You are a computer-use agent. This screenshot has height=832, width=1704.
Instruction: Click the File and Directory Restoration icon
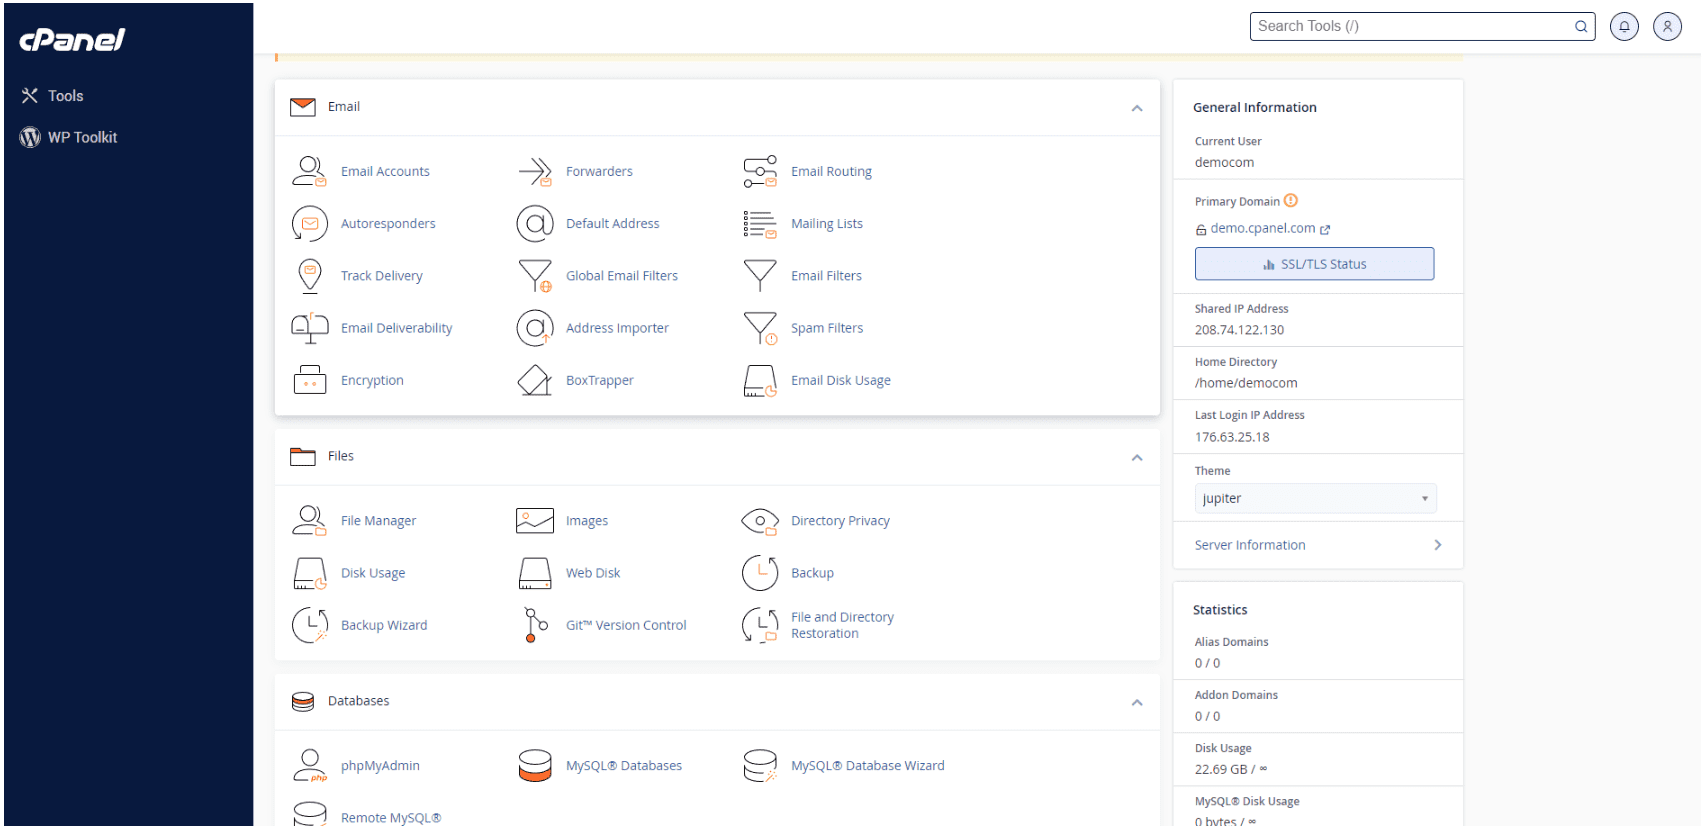pos(760,625)
